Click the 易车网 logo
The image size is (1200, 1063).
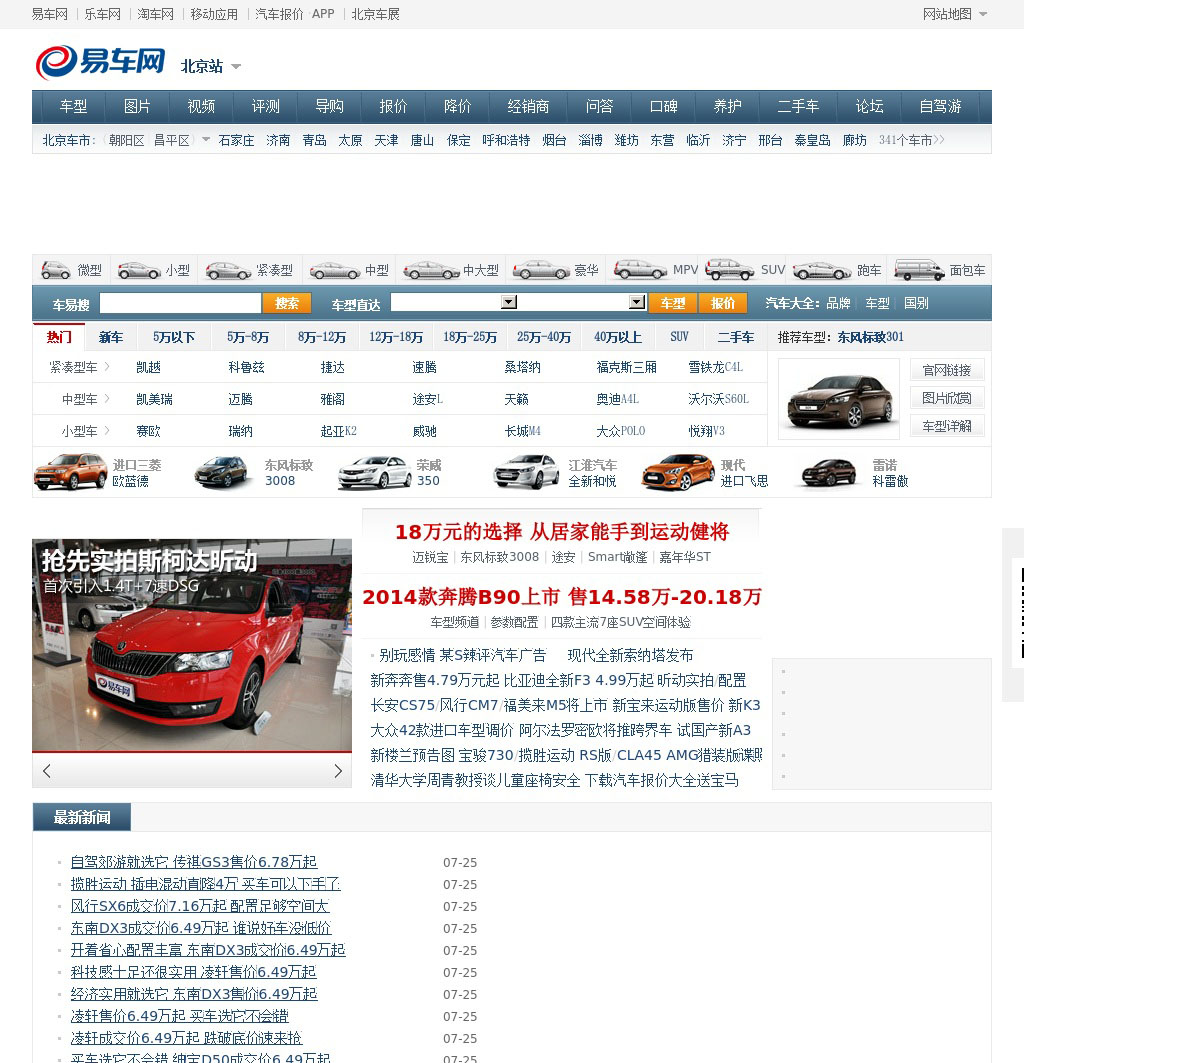(100, 62)
